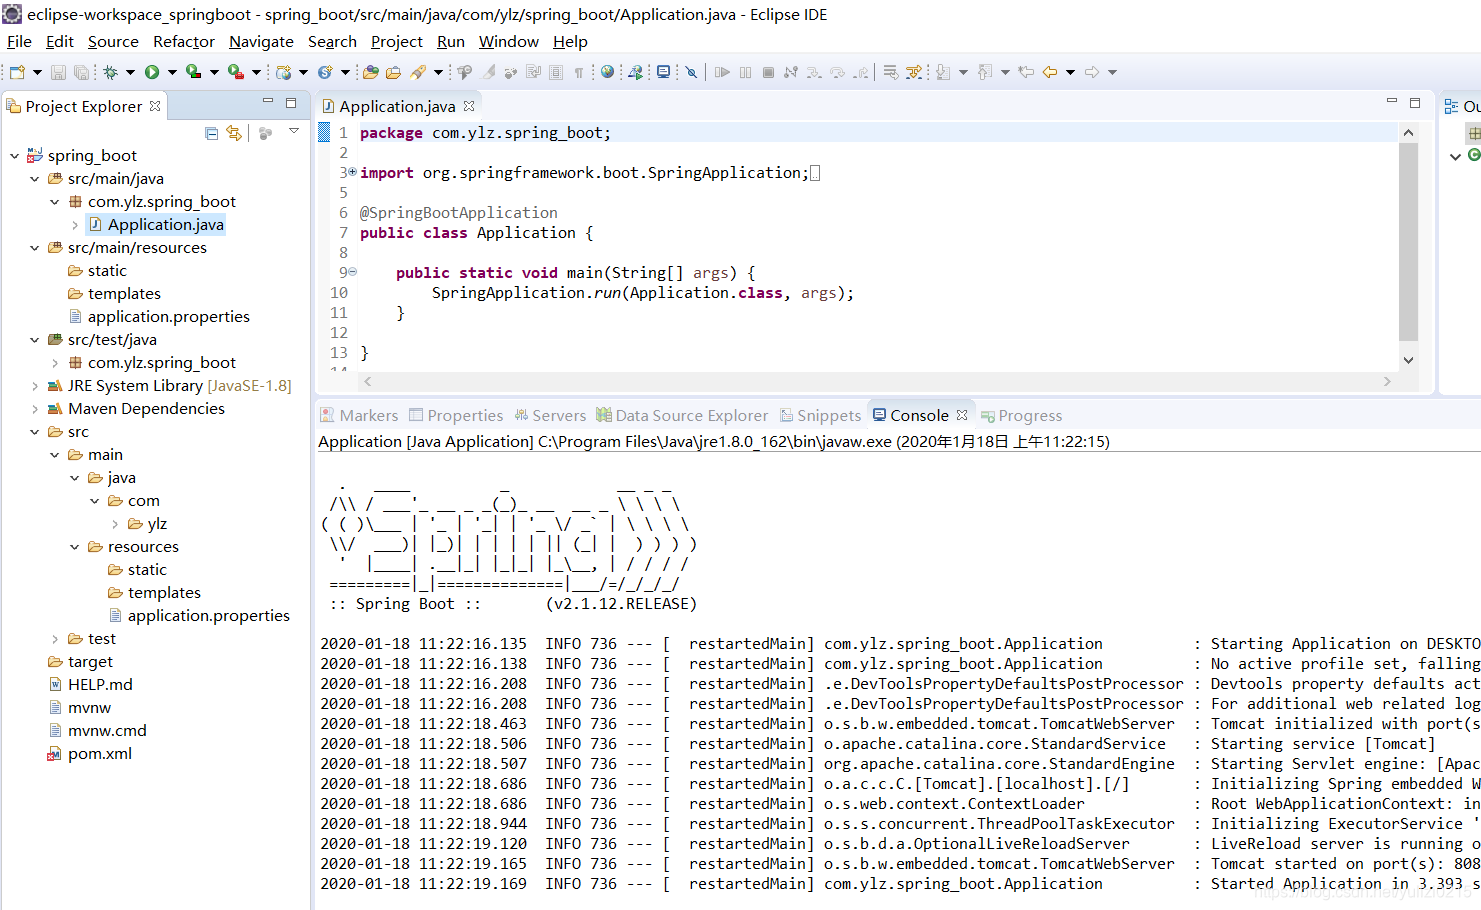Image resolution: width=1481 pixels, height=910 pixels.
Task: Toggle the import fold marker on line 3
Action: tap(352, 172)
